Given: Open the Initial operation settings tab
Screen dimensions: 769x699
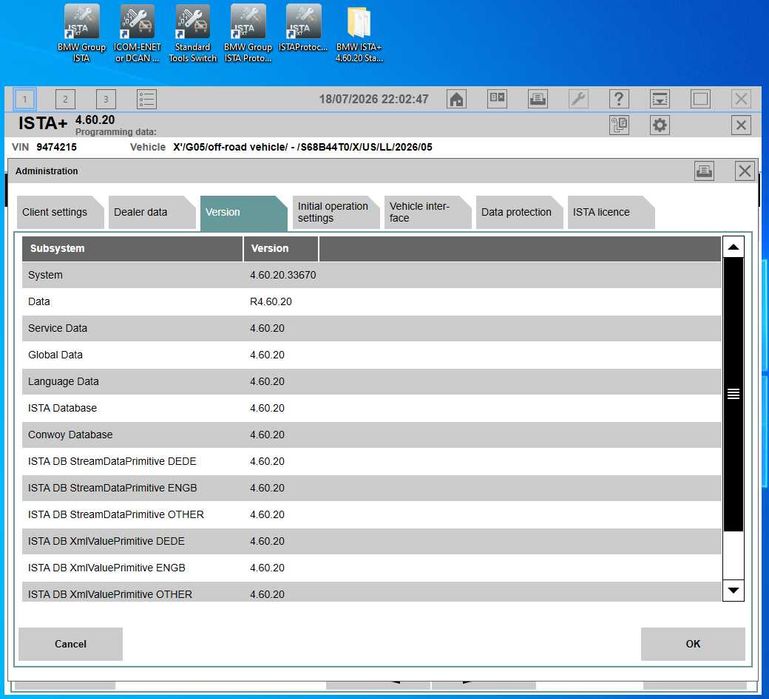Looking at the screenshot, I should pyautogui.click(x=335, y=212).
